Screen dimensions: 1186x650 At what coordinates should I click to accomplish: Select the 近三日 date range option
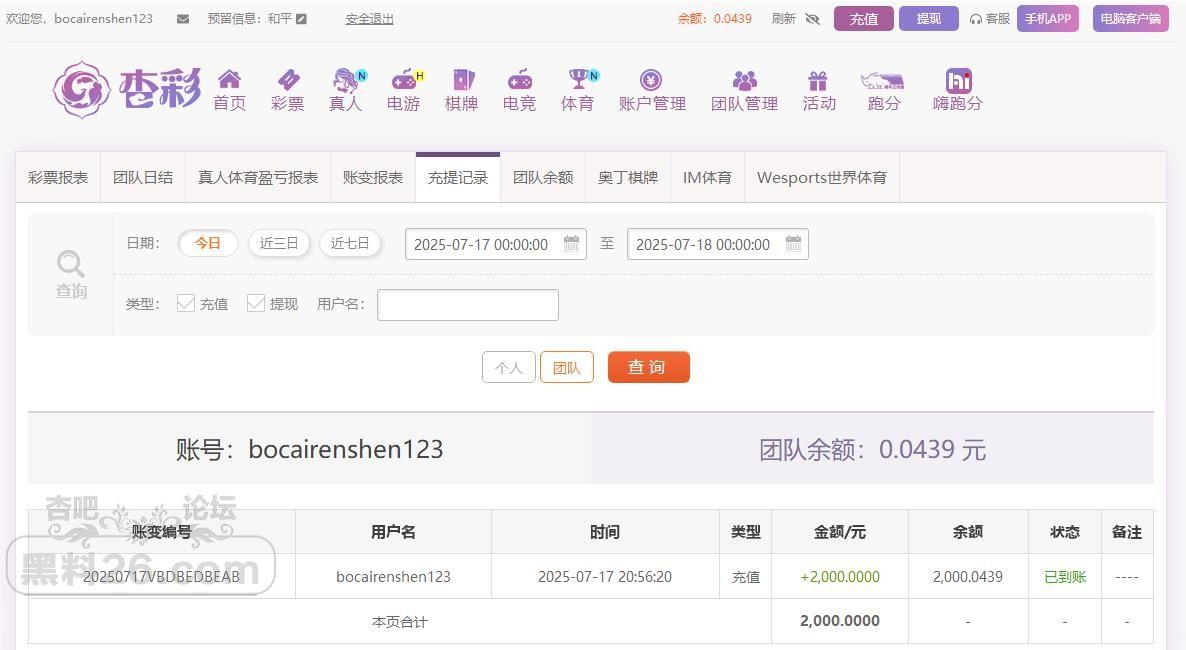pos(279,243)
